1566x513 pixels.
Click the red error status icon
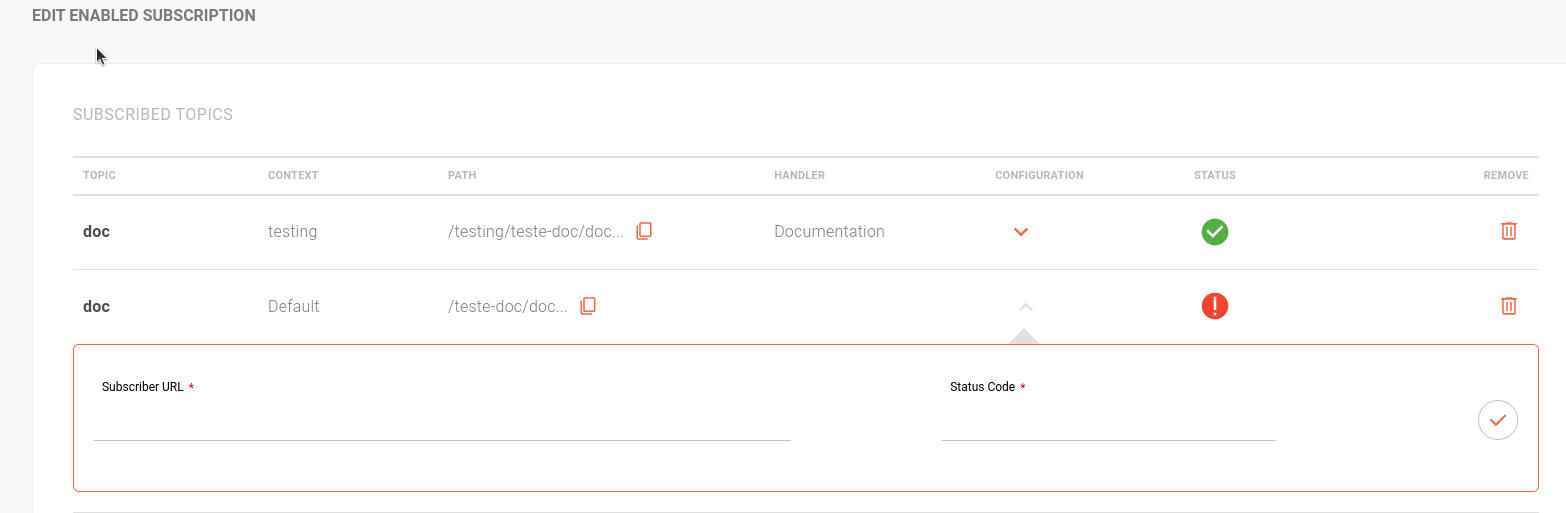point(1214,306)
